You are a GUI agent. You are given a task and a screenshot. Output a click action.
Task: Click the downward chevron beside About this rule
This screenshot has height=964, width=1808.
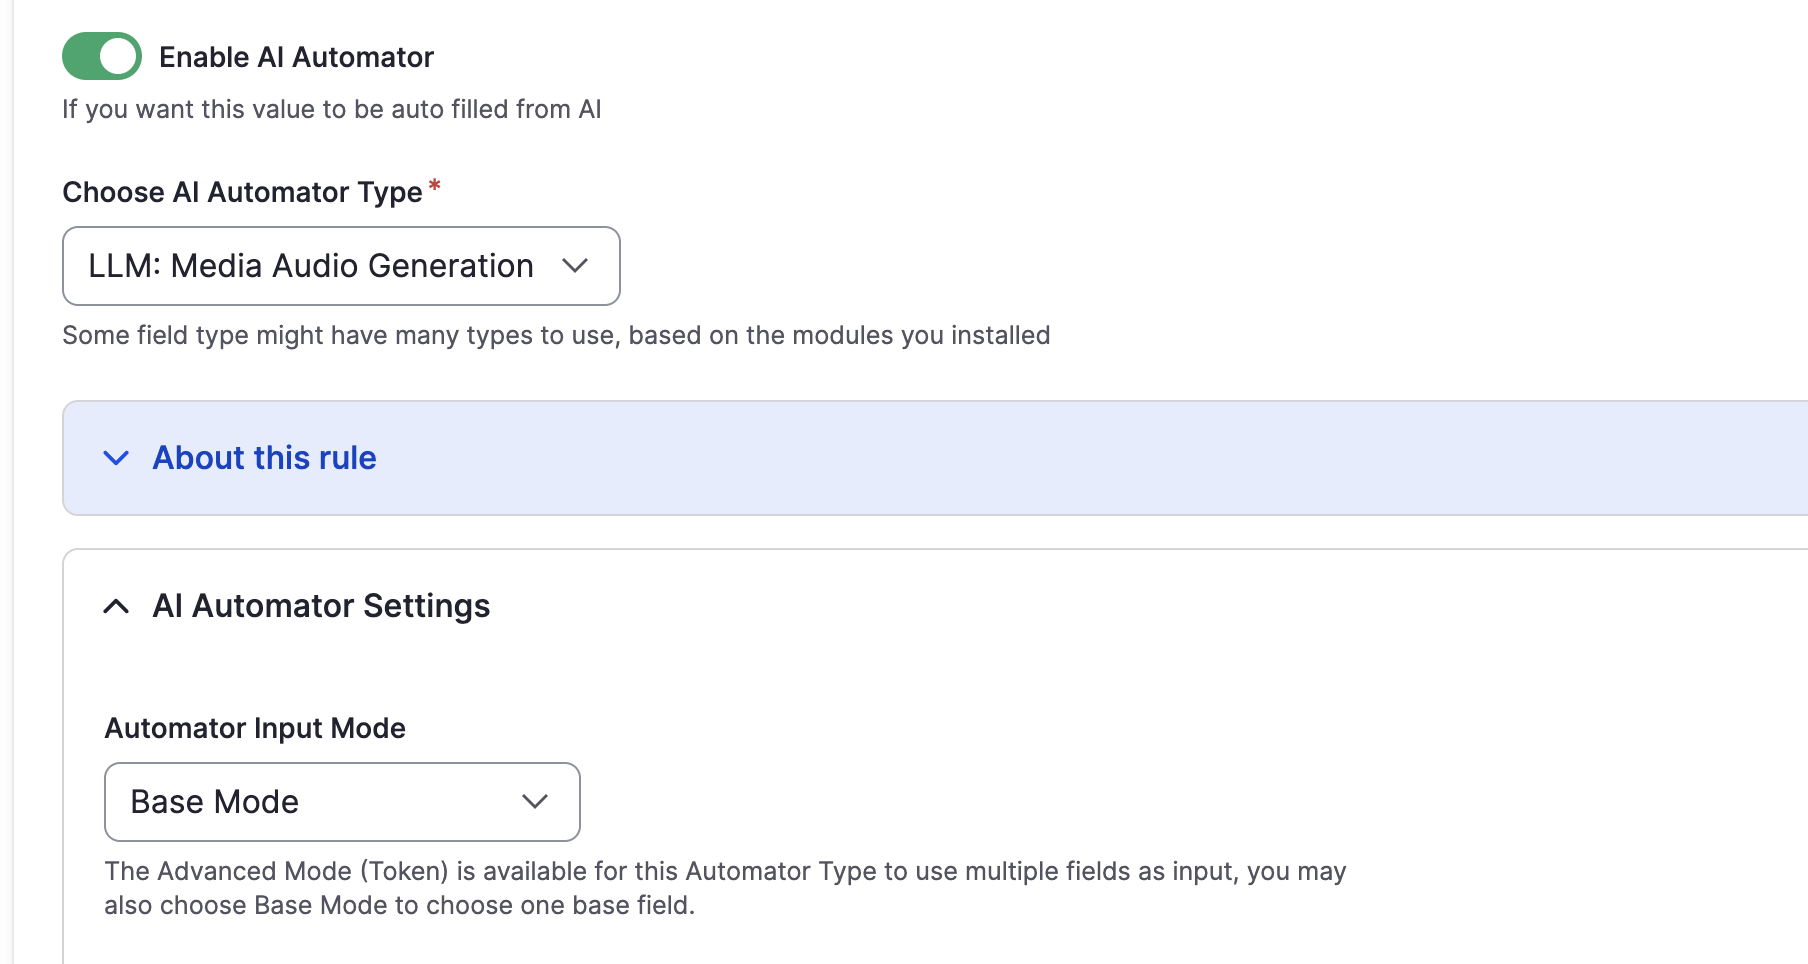click(x=116, y=458)
